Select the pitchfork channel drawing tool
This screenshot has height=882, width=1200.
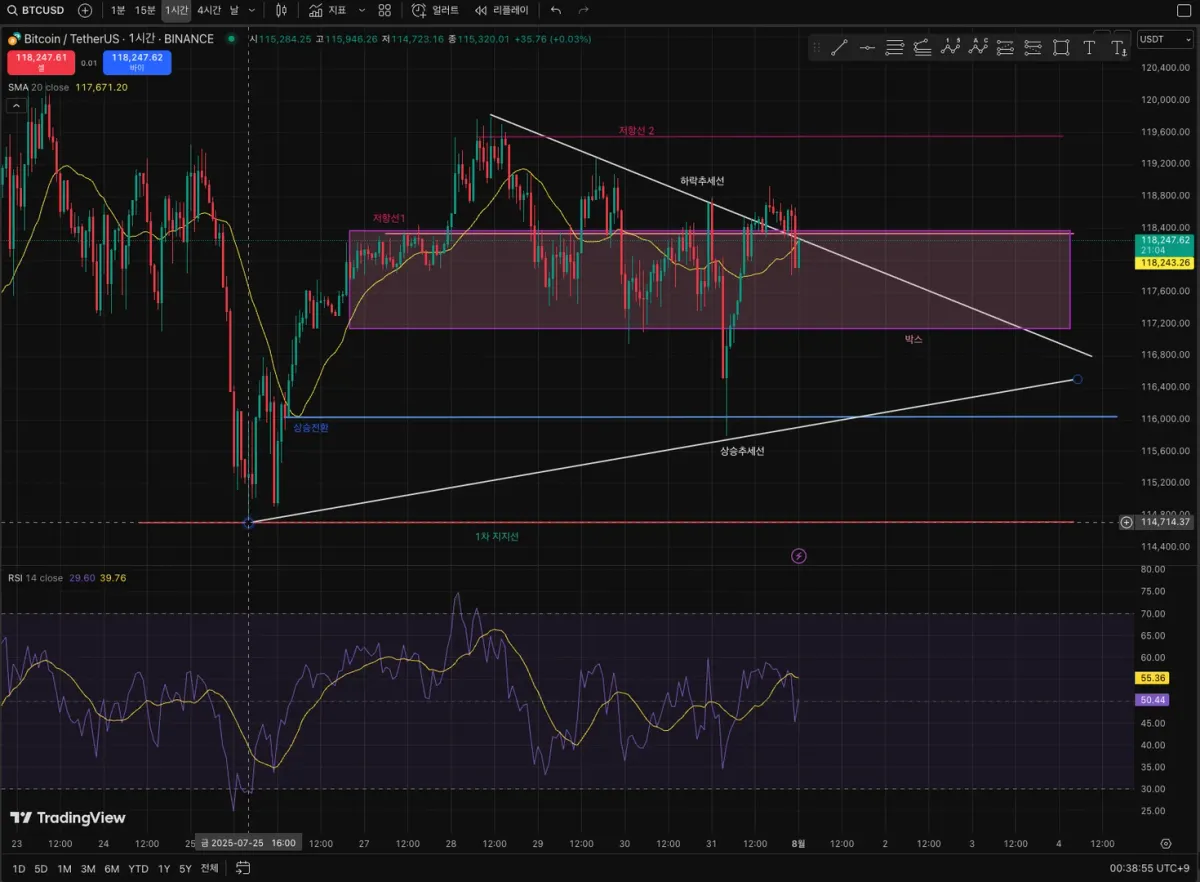pyautogui.click(x=923, y=47)
